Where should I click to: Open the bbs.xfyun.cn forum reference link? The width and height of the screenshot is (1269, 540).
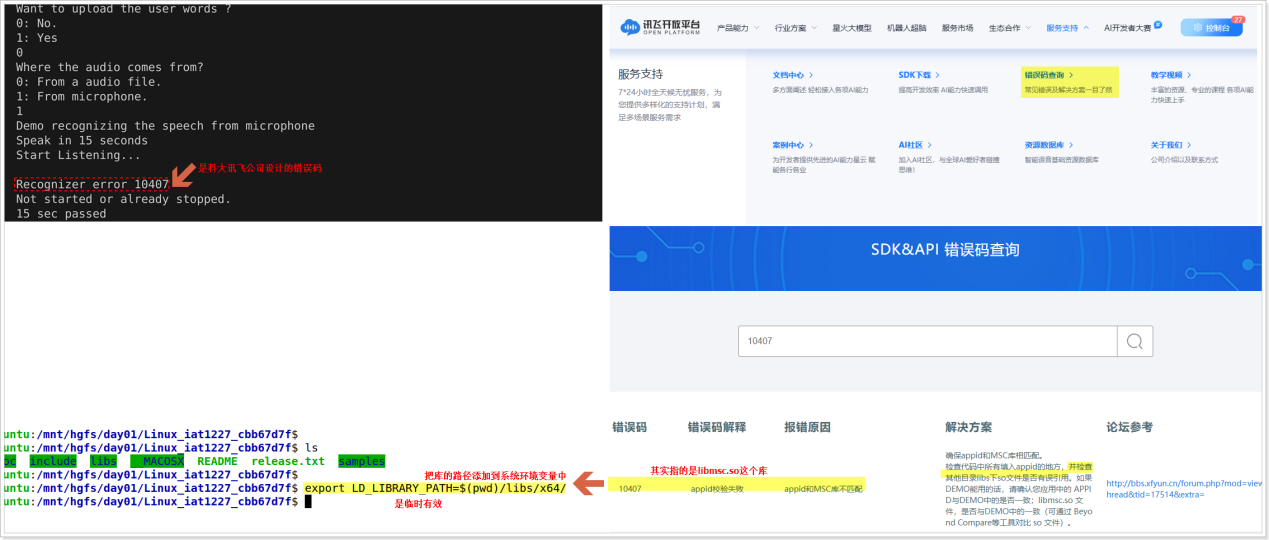pos(1184,489)
